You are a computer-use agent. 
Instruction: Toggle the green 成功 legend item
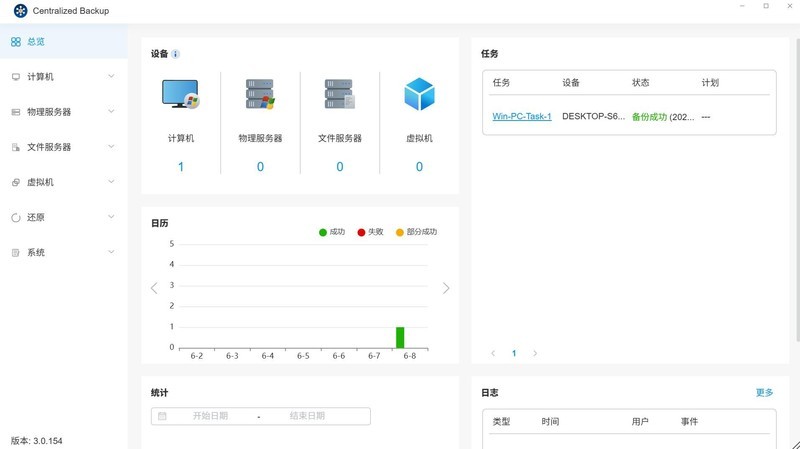tap(332, 232)
